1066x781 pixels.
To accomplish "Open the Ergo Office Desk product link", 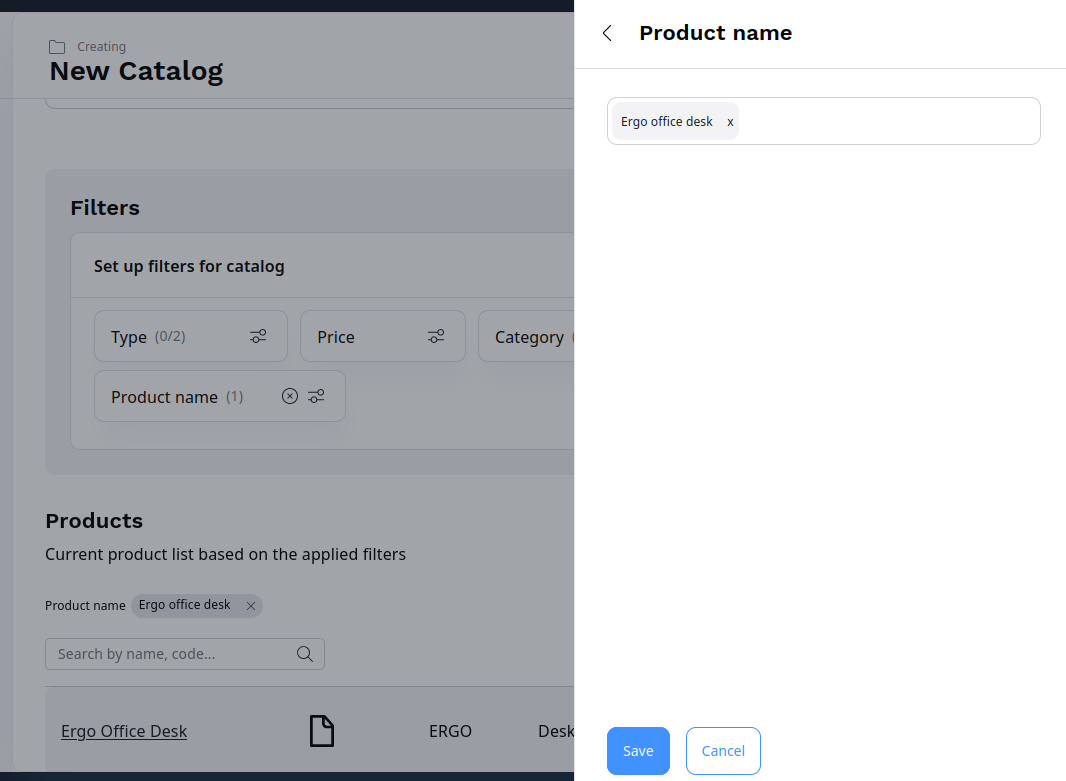I will click(x=123, y=731).
